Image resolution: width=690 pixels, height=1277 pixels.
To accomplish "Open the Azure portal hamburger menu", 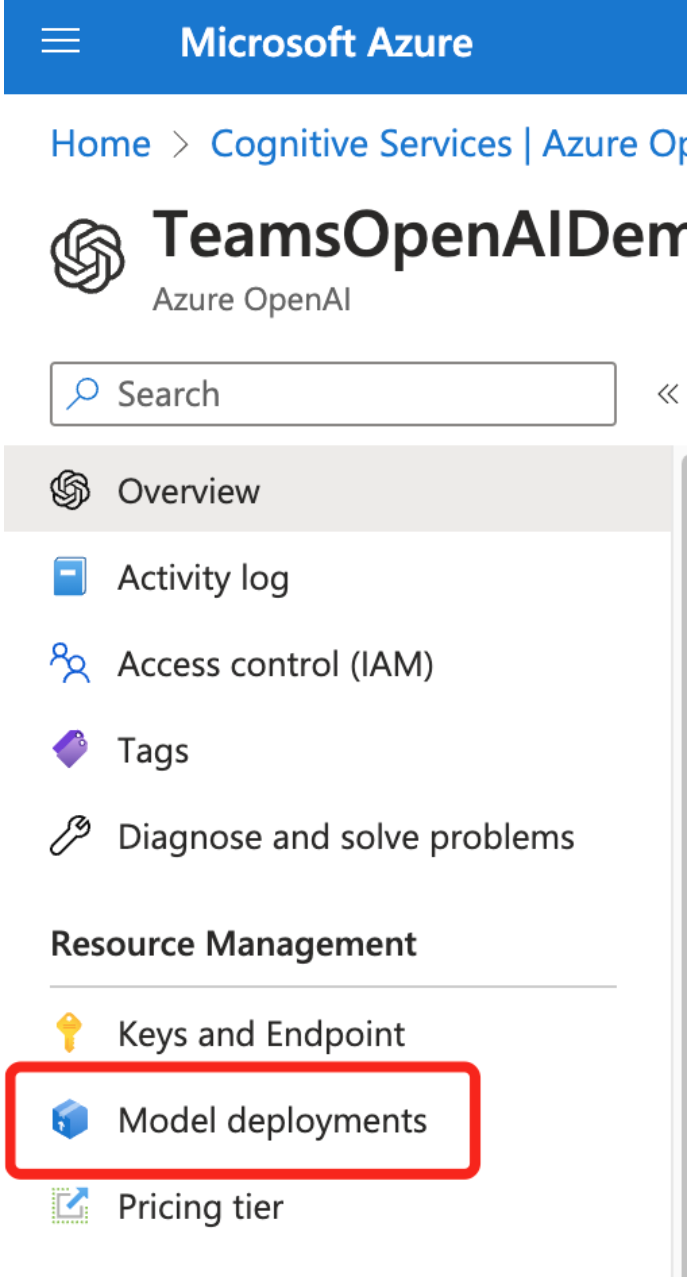I will point(60,42).
